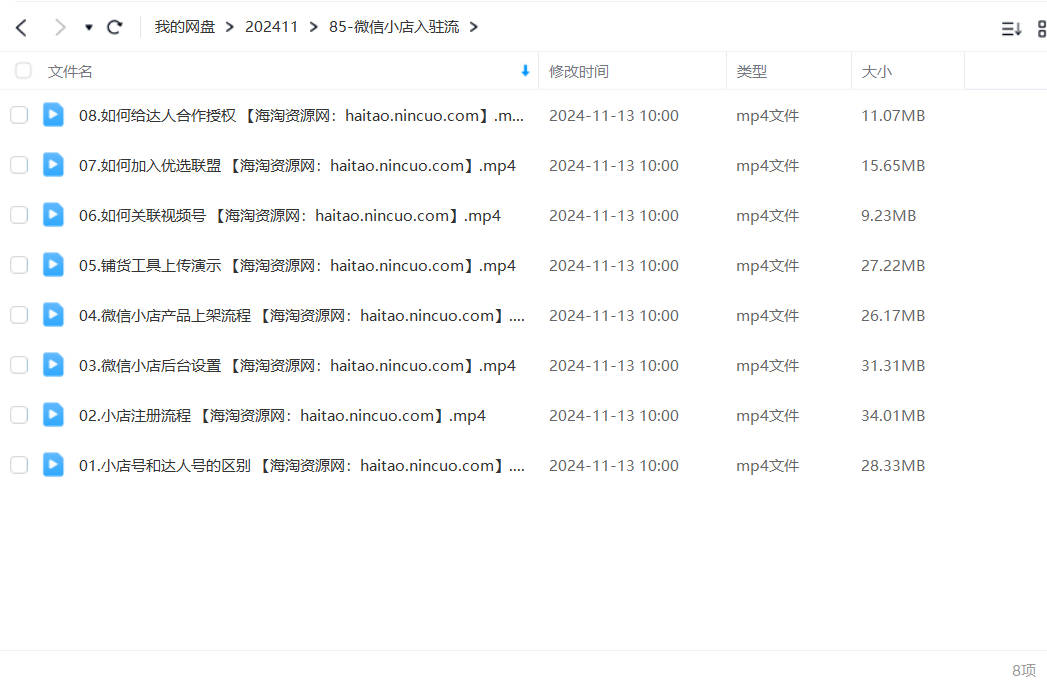Select file name 07.如何加入优选联盟
The height and width of the screenshot is (685, 1047).
point(297,166)
